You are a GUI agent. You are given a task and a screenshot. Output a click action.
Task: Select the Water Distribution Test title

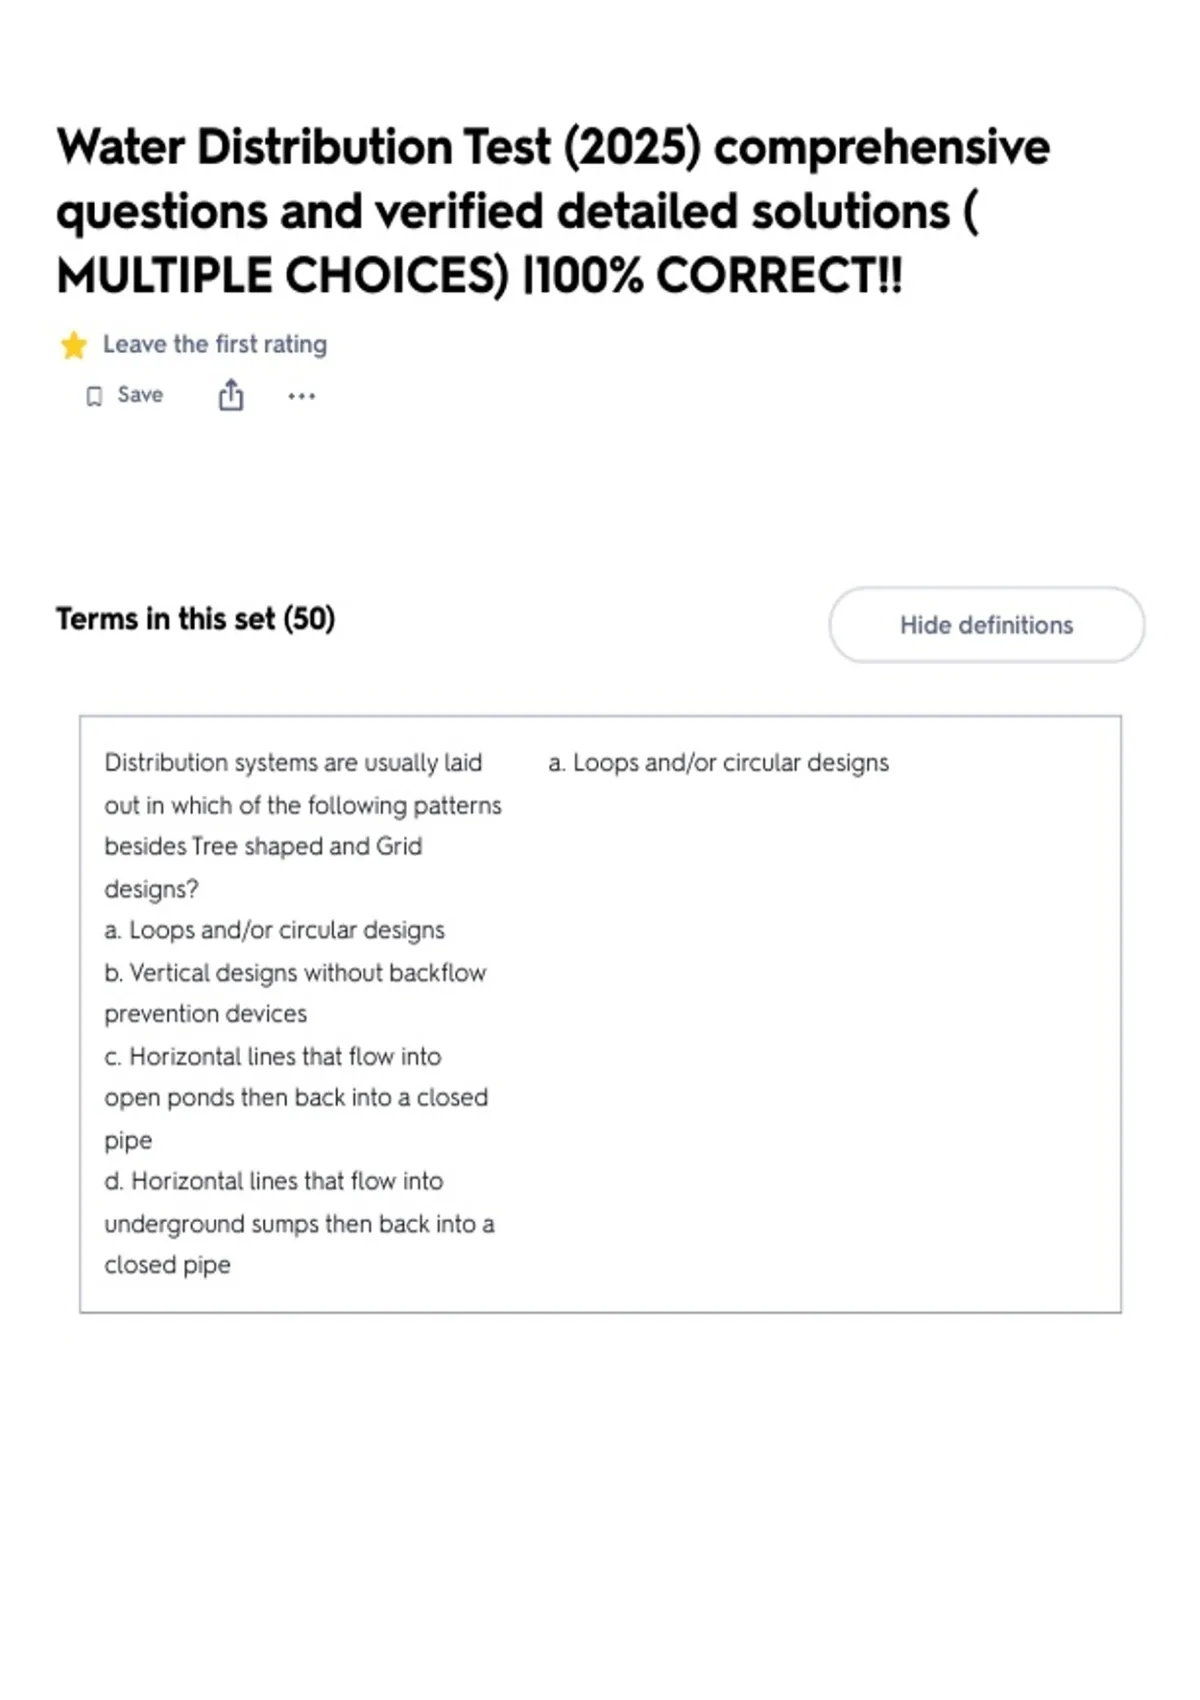tap(553, 211)
